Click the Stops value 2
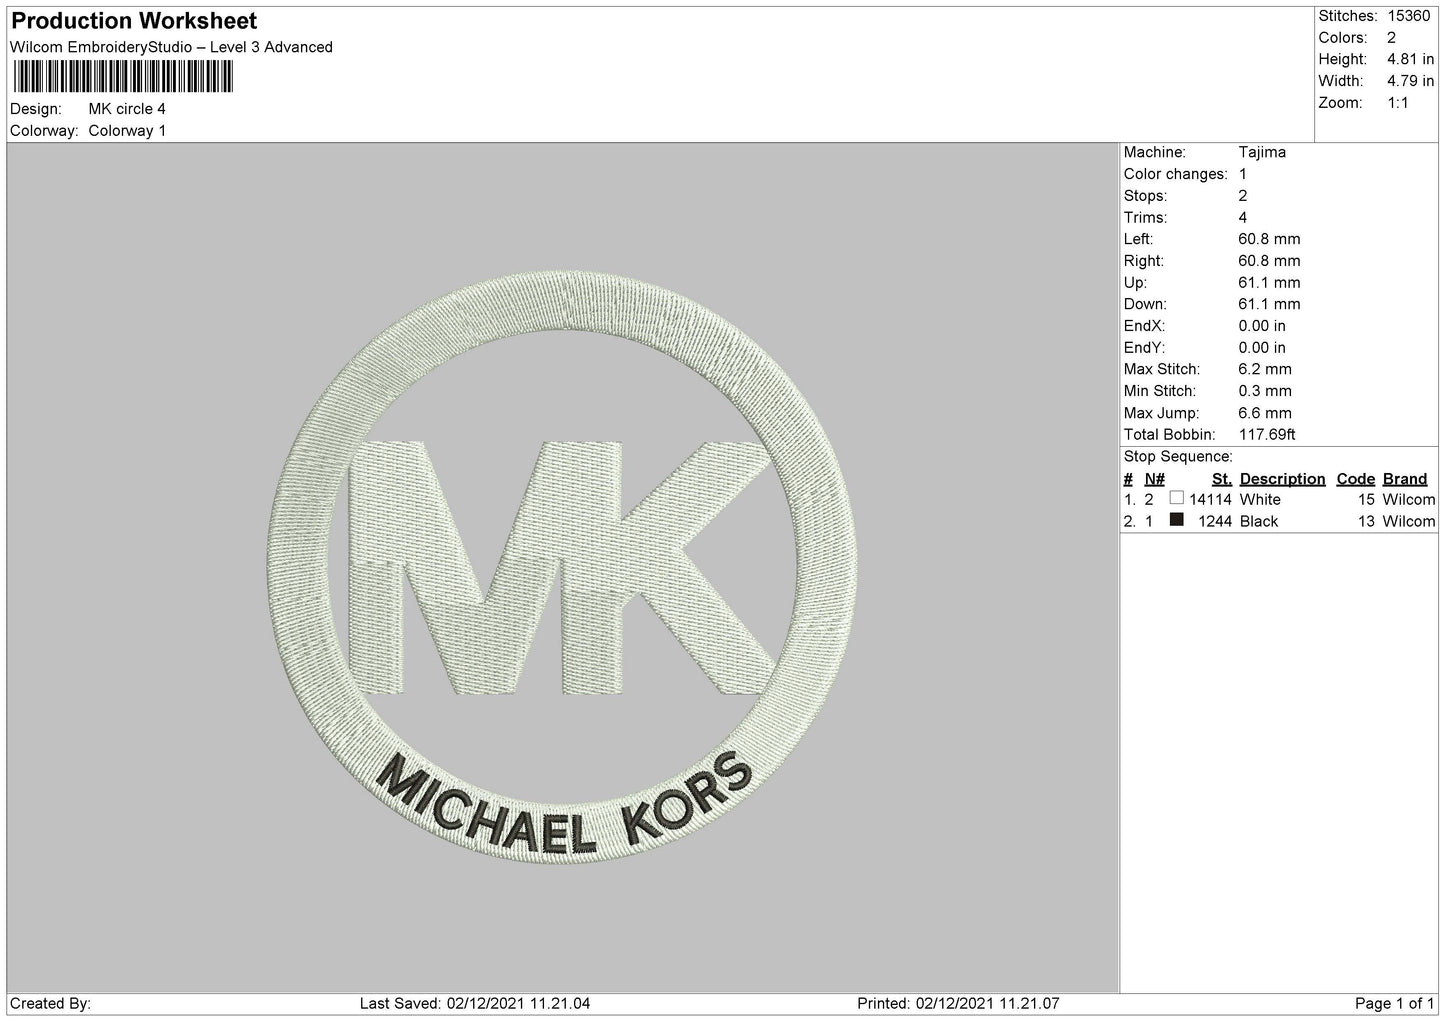 1243,196
